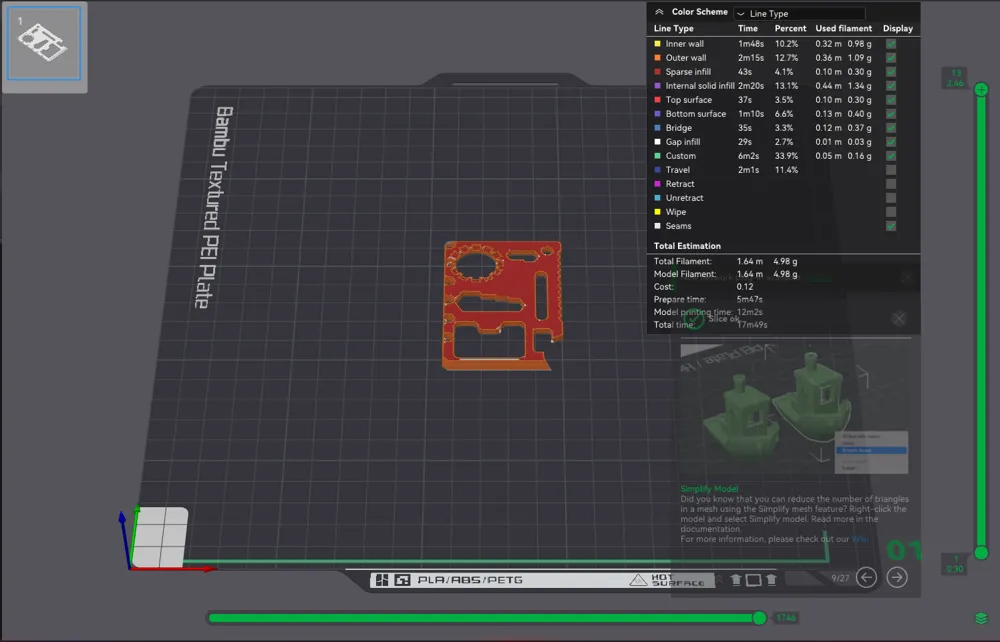Click the bottom handle of layer slider
The height and width of the screenshot is (642, 1000).
point(982,553)
